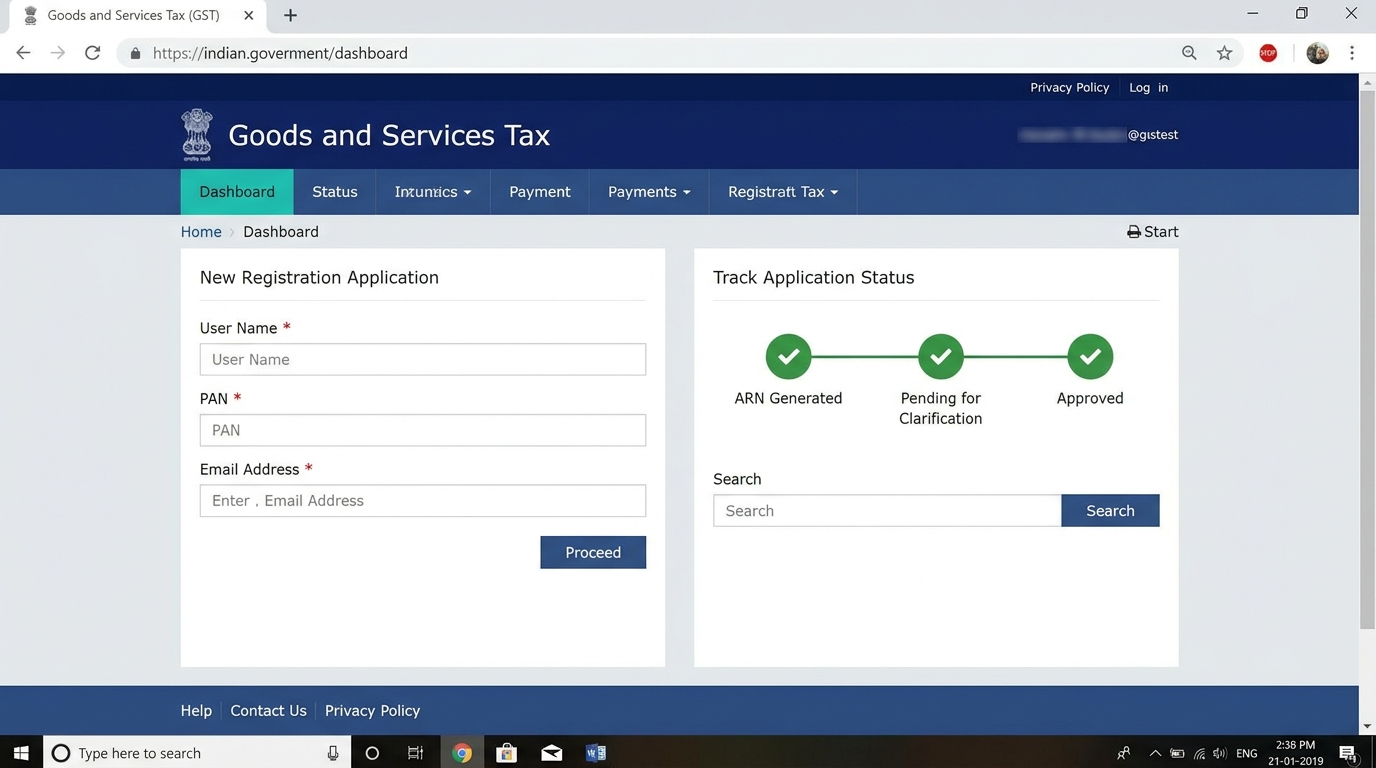Screen dimensions: 1376x768
Task: Expand the Registratt Tax dropdown menu
Action: pyautogui.click(x=783, y=192)
